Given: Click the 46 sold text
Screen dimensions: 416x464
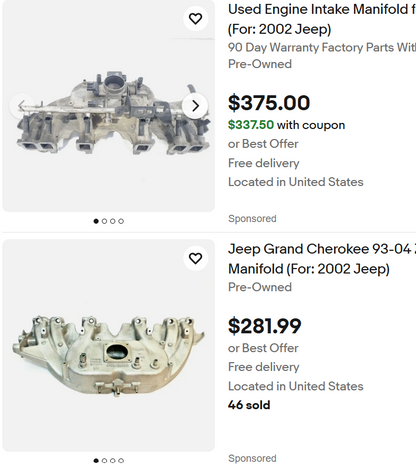Looking at the screenshot, I should [249, 405].
